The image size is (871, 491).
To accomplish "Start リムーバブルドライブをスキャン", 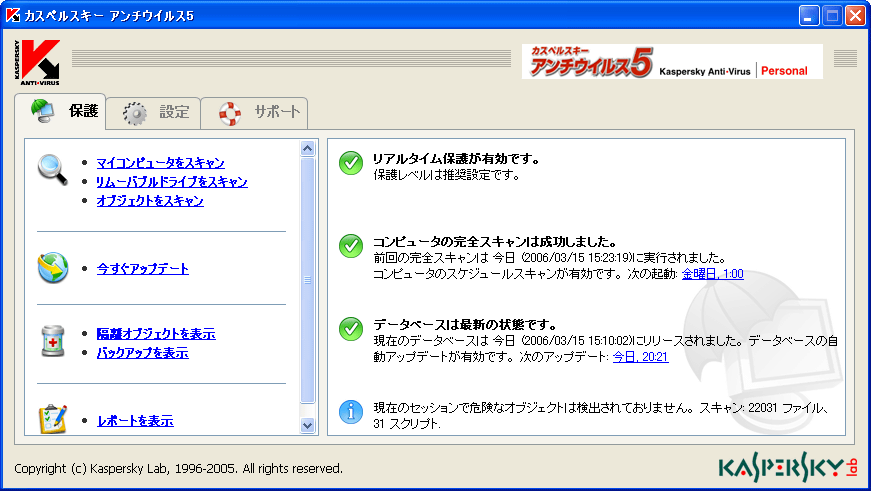I will click(172, 182).
